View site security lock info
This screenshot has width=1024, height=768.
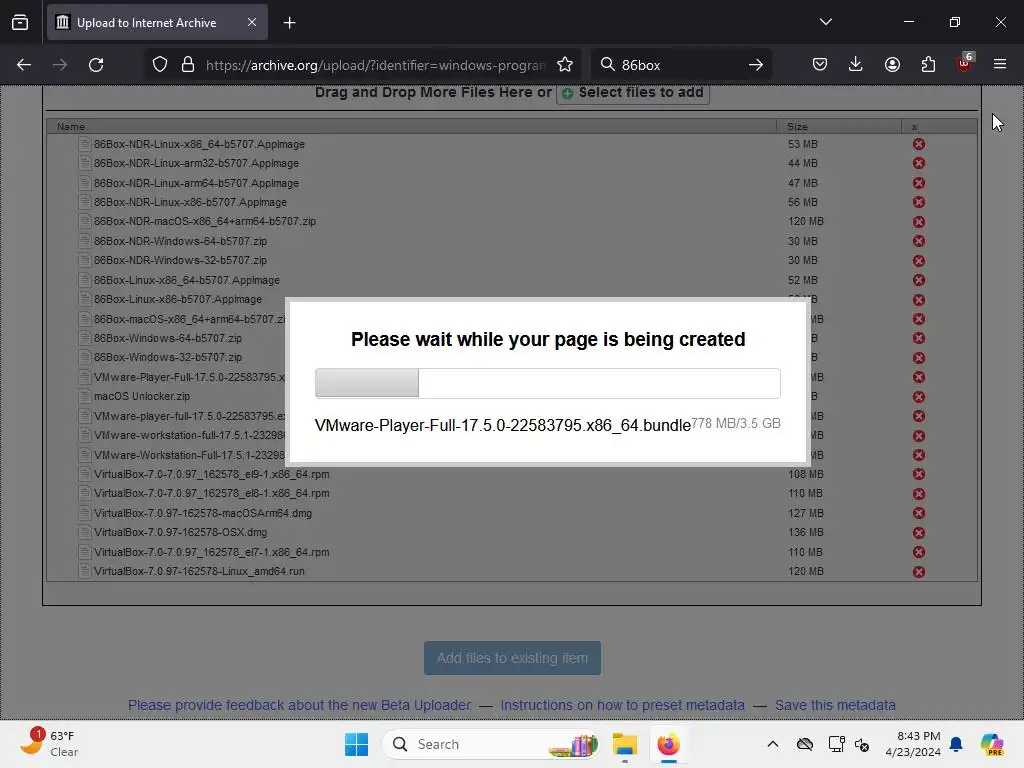[x=188, y=65]
